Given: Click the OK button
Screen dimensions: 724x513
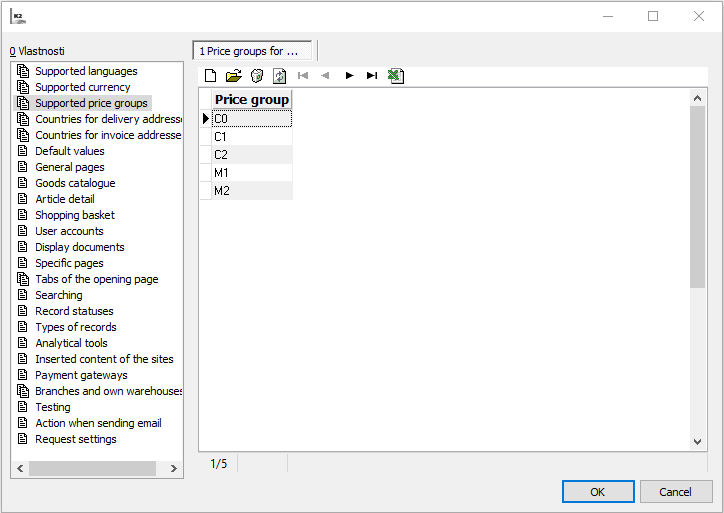Looking at the screenshot, I should (598, 491).
